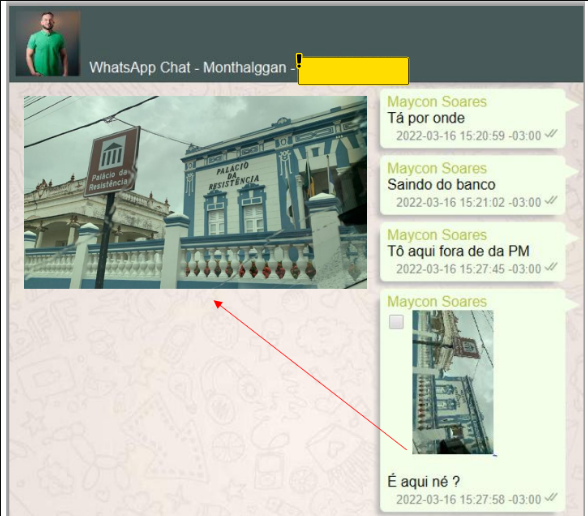The image size is (588, 516).
Task: Click timestamp 2022-03-16 15:21:02 -03:00
Action: (x=469, y=202)
